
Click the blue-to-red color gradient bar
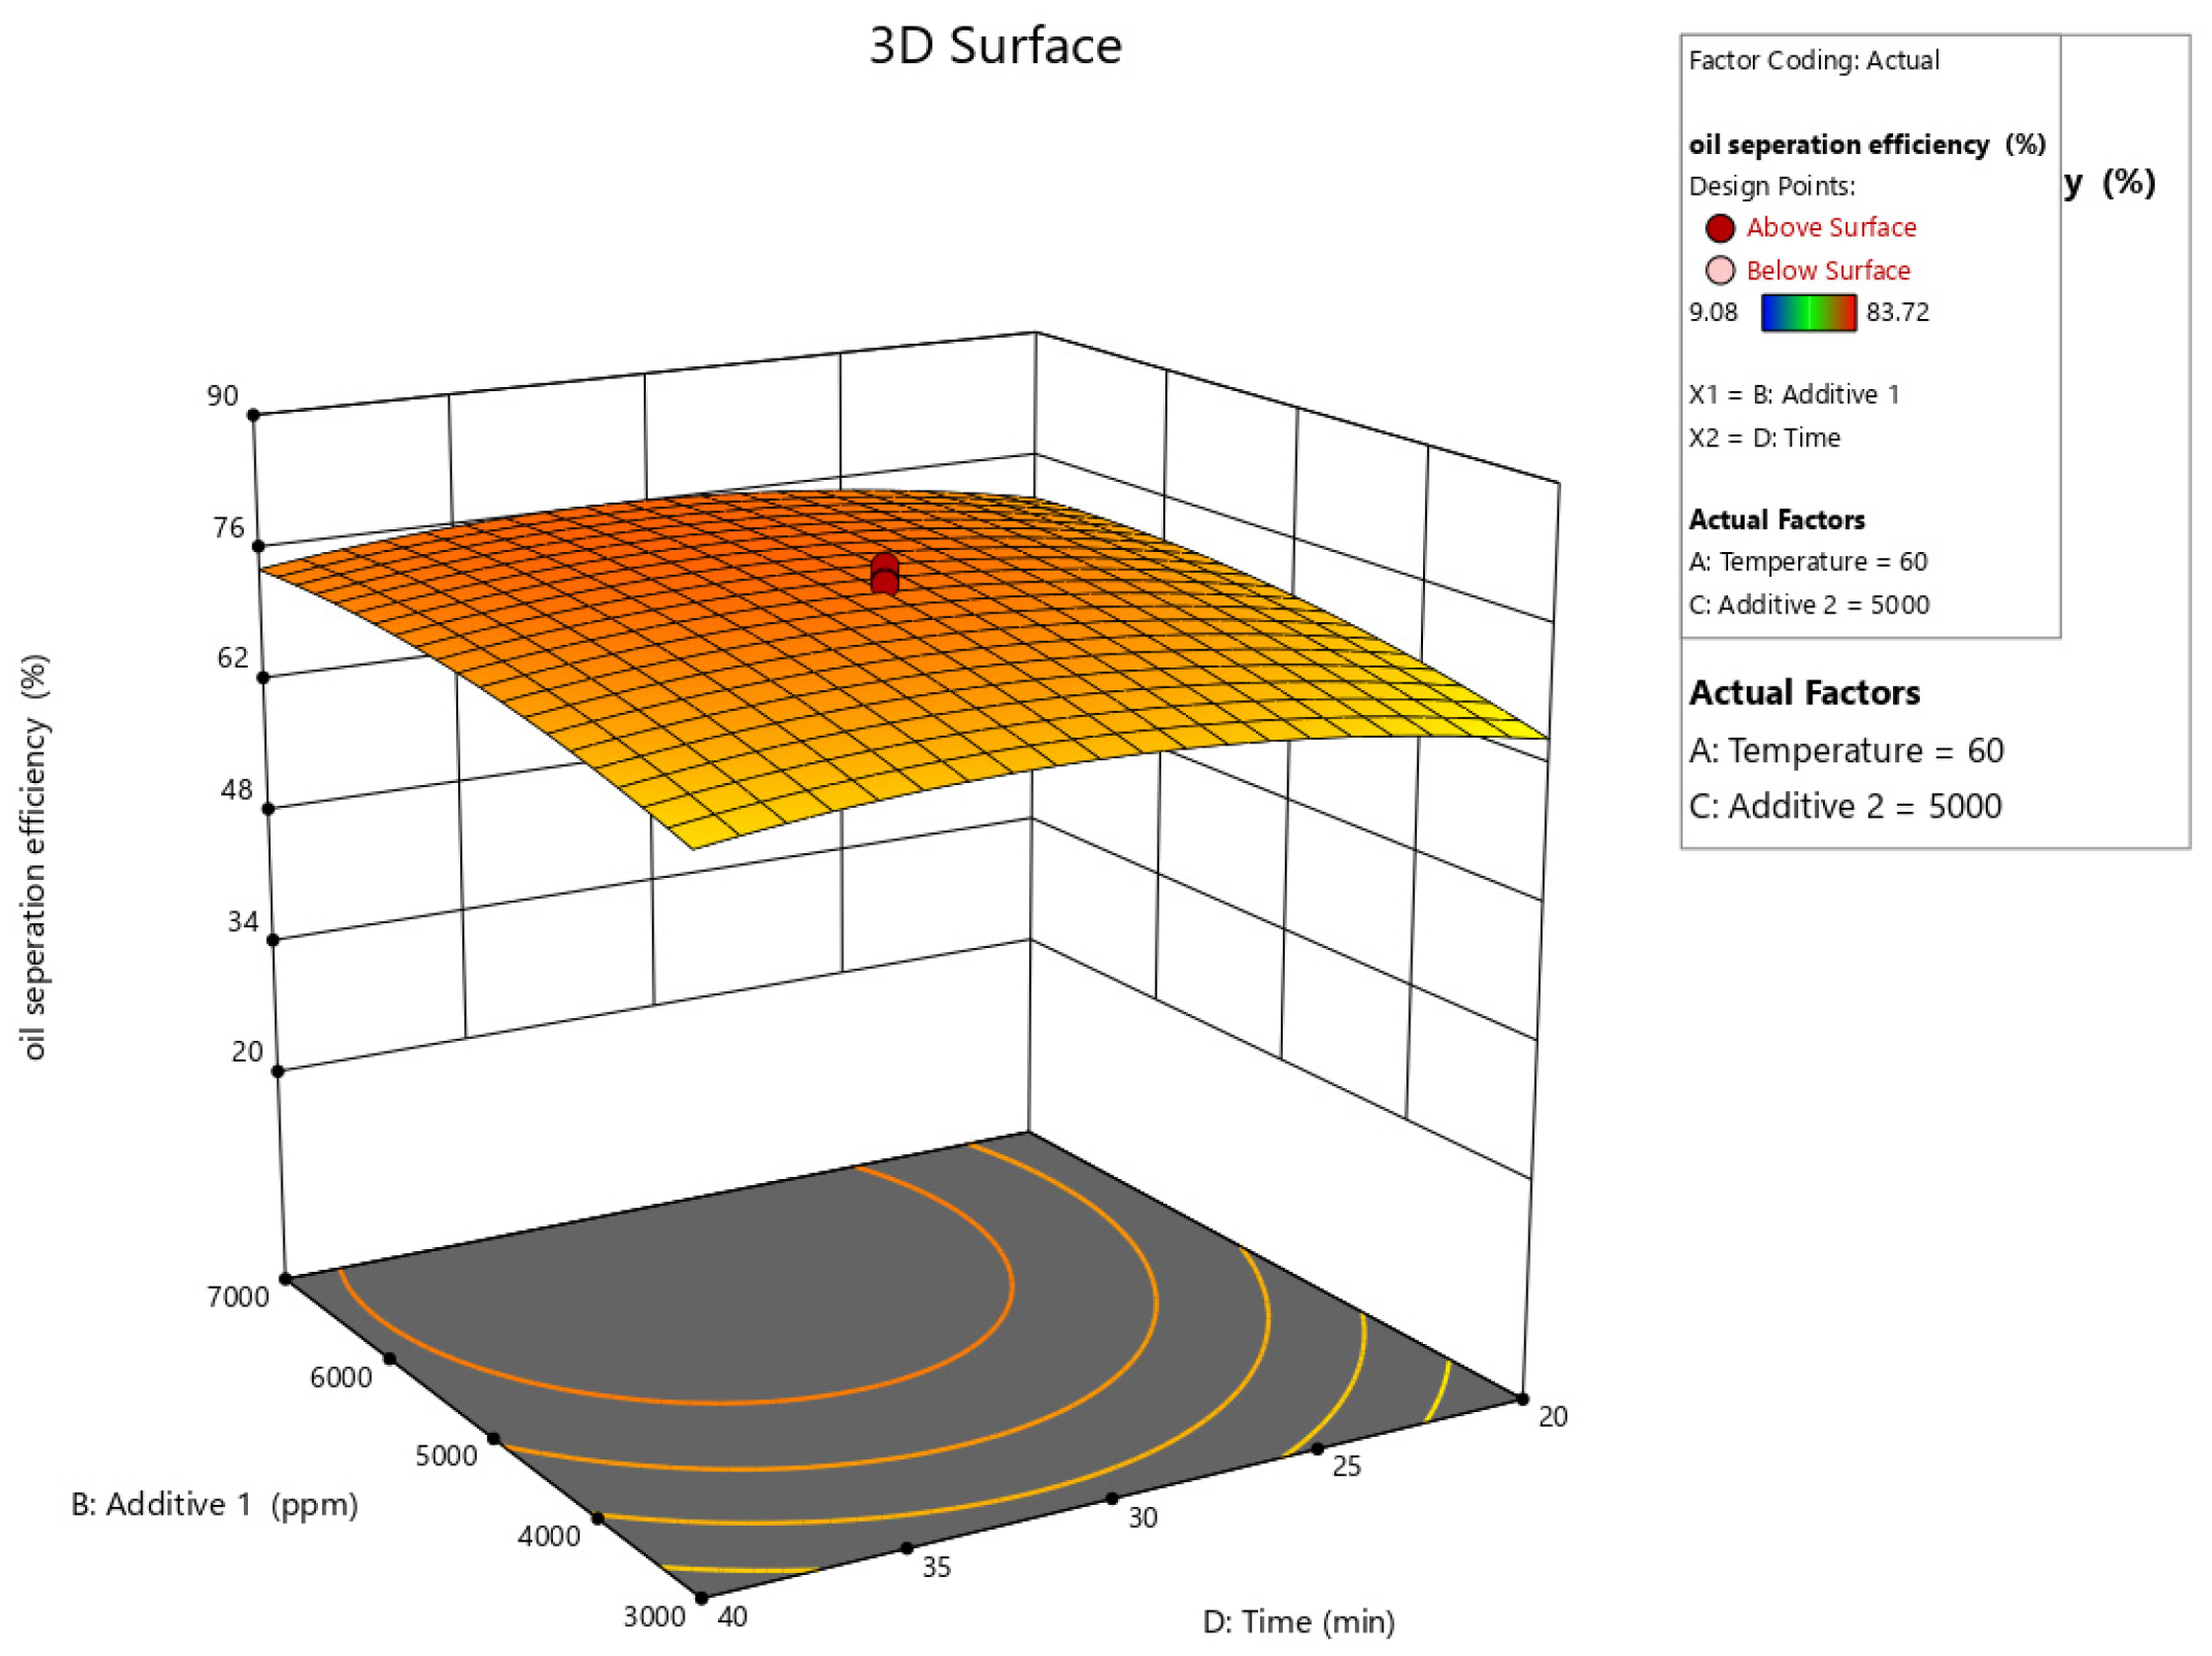(x=1808, y=312)
